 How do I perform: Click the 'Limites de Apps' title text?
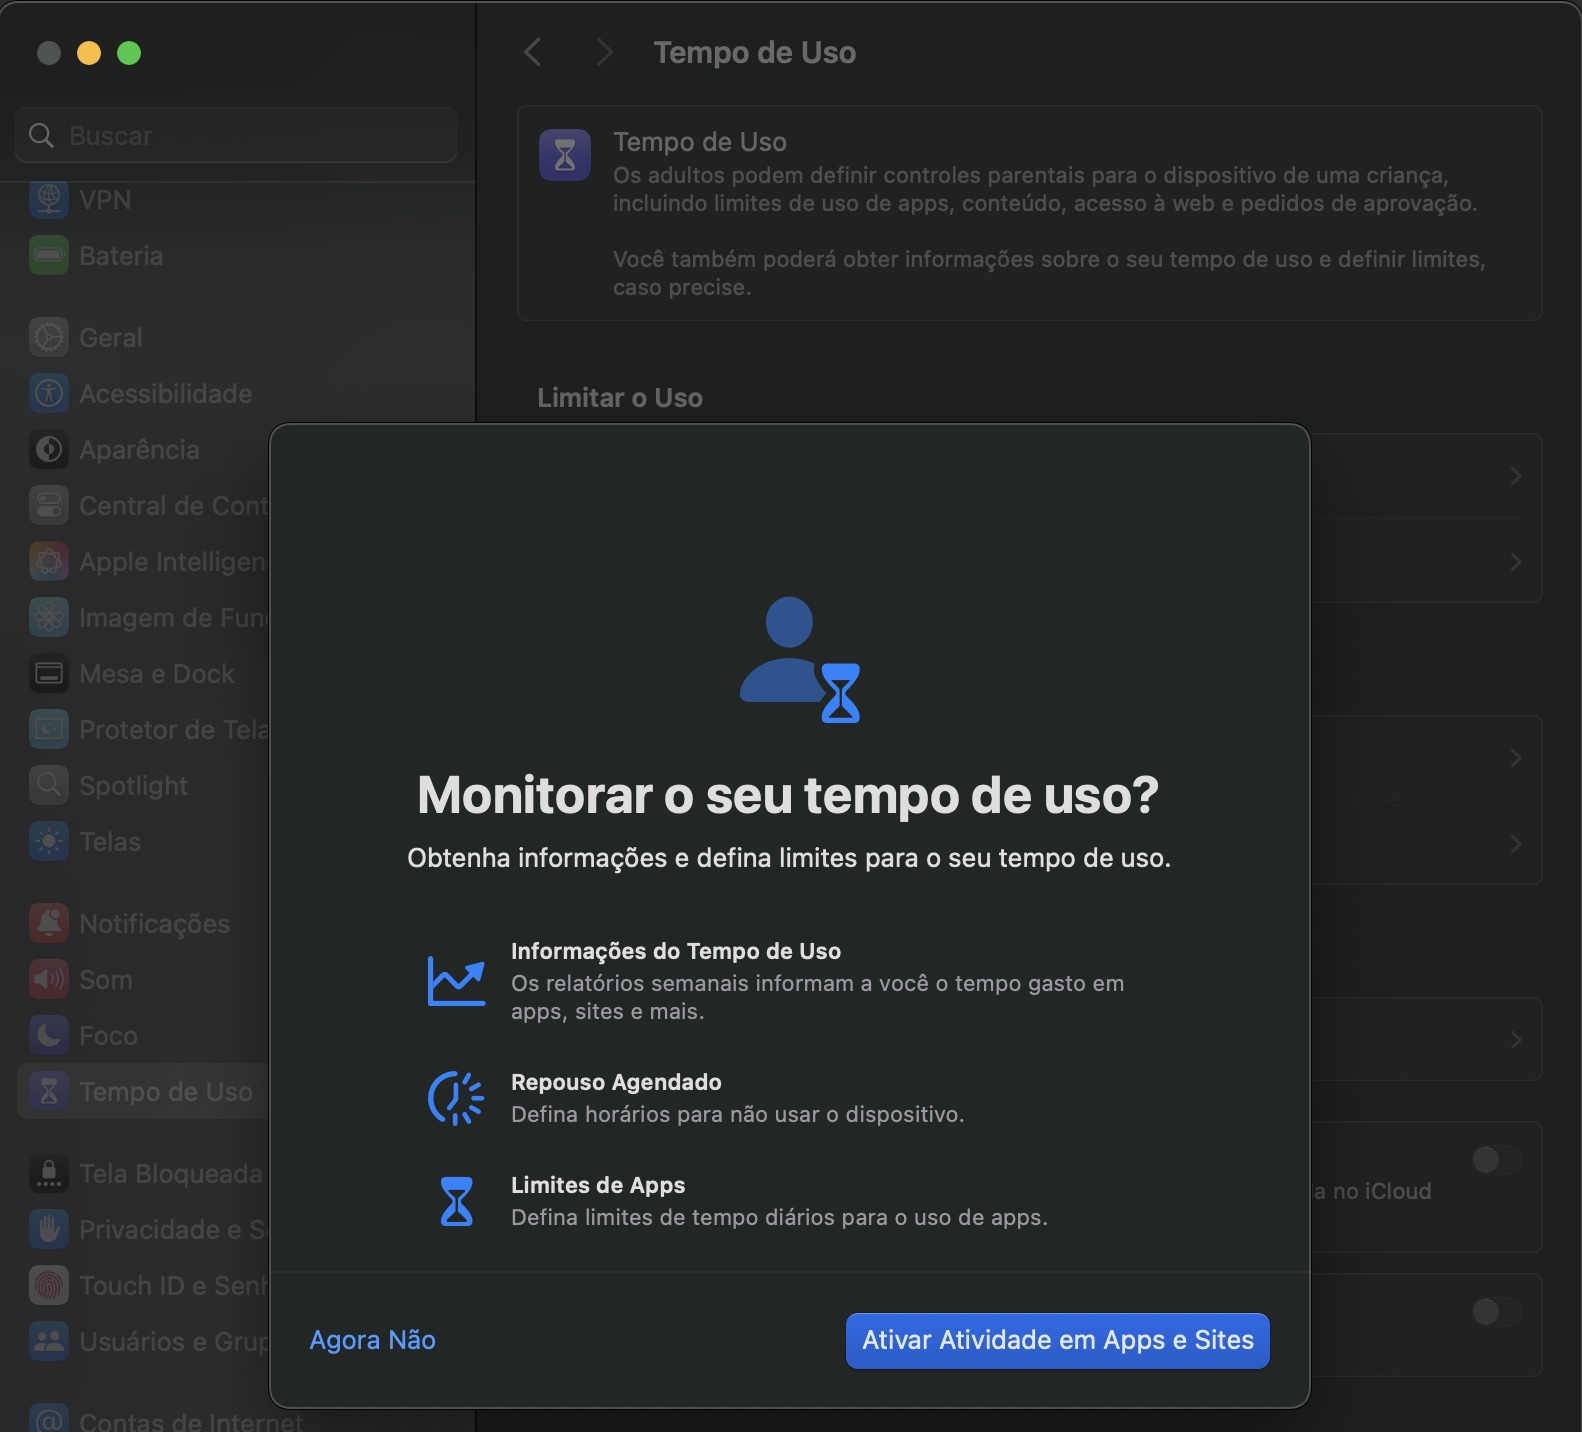point(598,1185)
